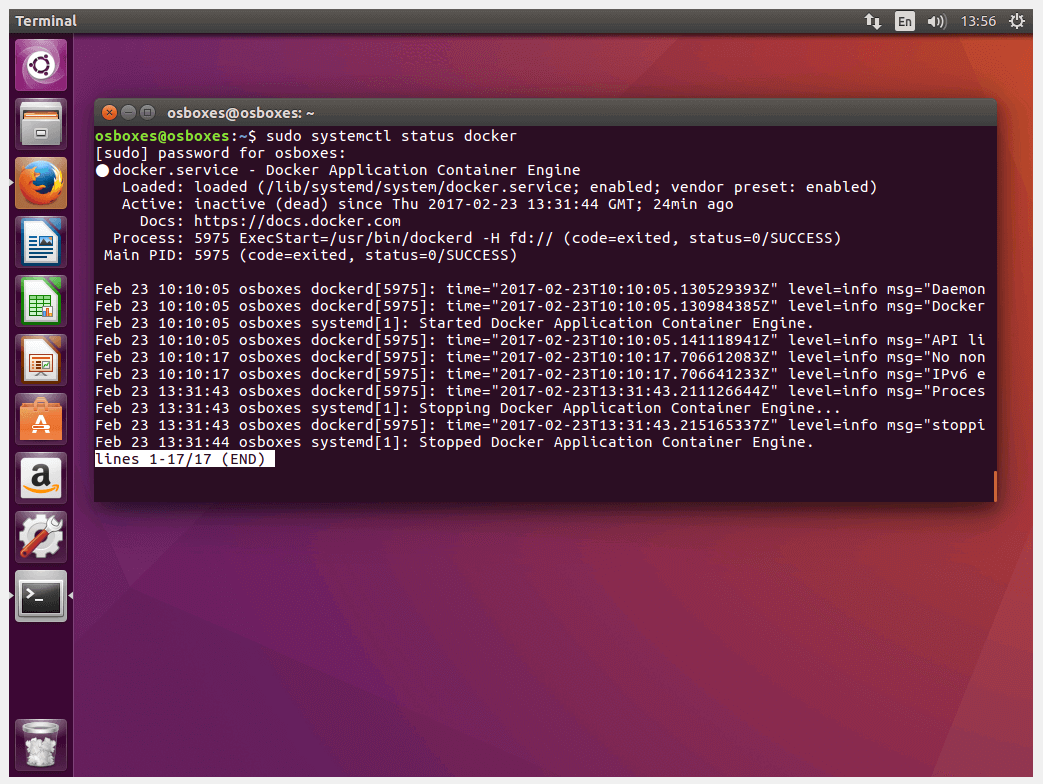The width and height of the screenshot is (1043, 784).
Task: Click the orange terminal scrollbar
Action: point(994,486)
